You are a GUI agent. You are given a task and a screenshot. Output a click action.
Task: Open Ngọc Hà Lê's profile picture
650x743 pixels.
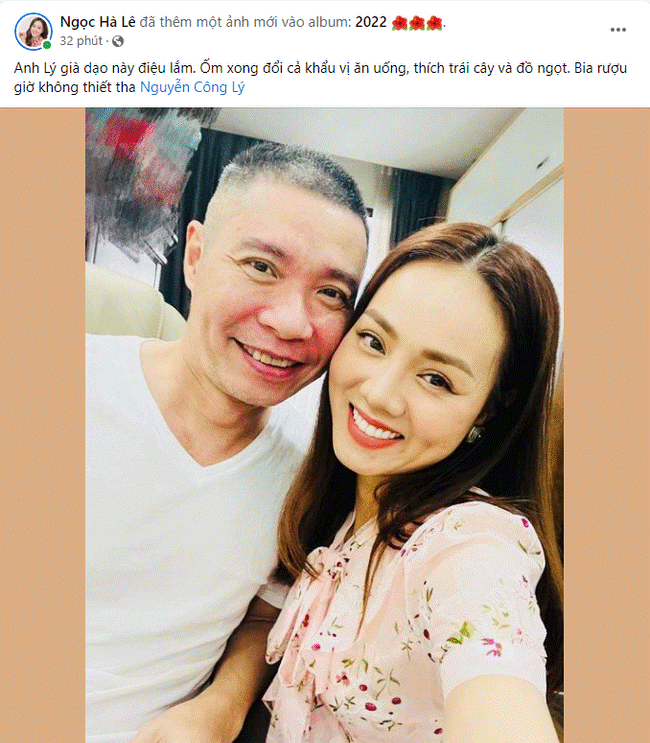pos(33,31)
